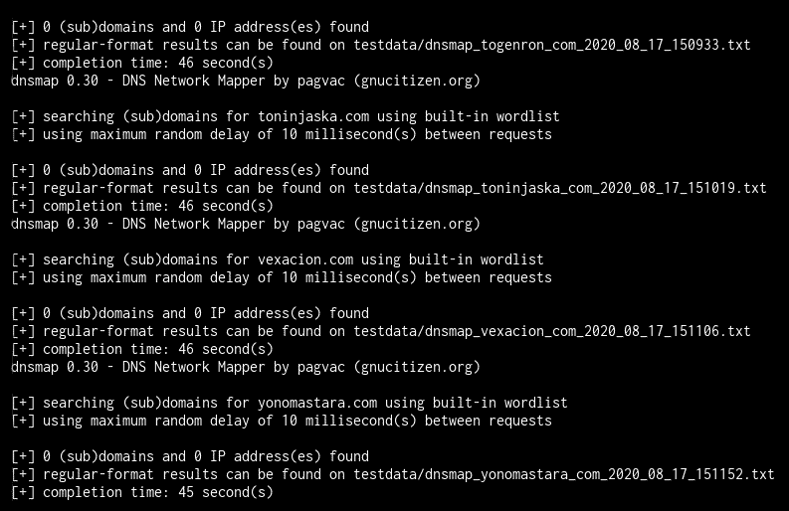
Task: Click the first dnsmap 0.30 banner line
Action: pyautogui.click(x=246, y=81)
